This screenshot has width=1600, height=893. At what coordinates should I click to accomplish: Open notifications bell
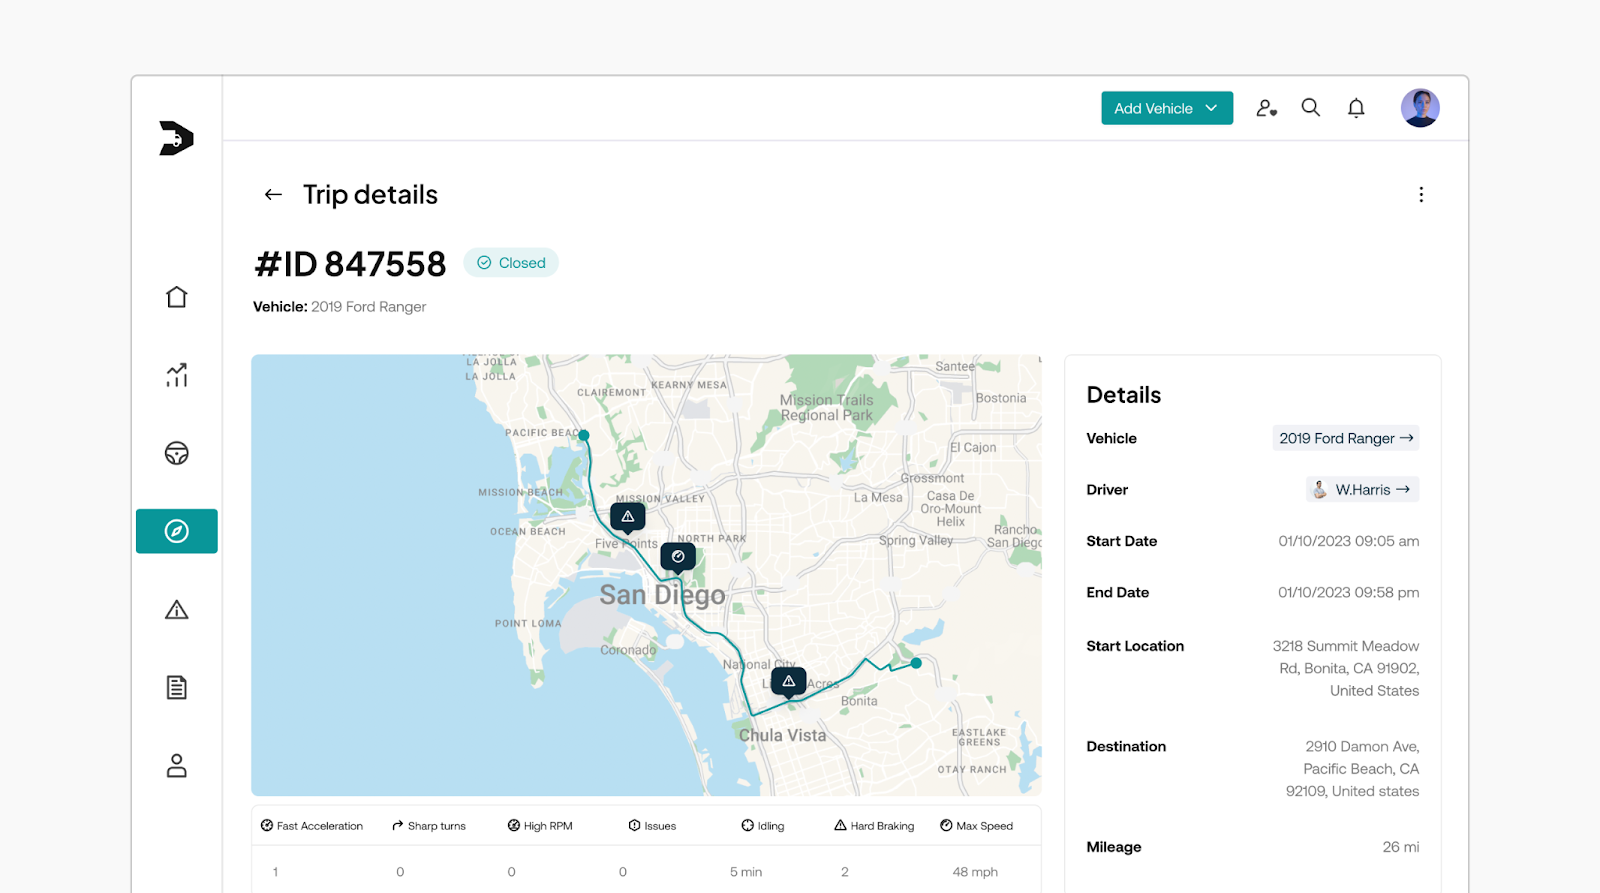pyautogui.click(x=1356, y=108)
